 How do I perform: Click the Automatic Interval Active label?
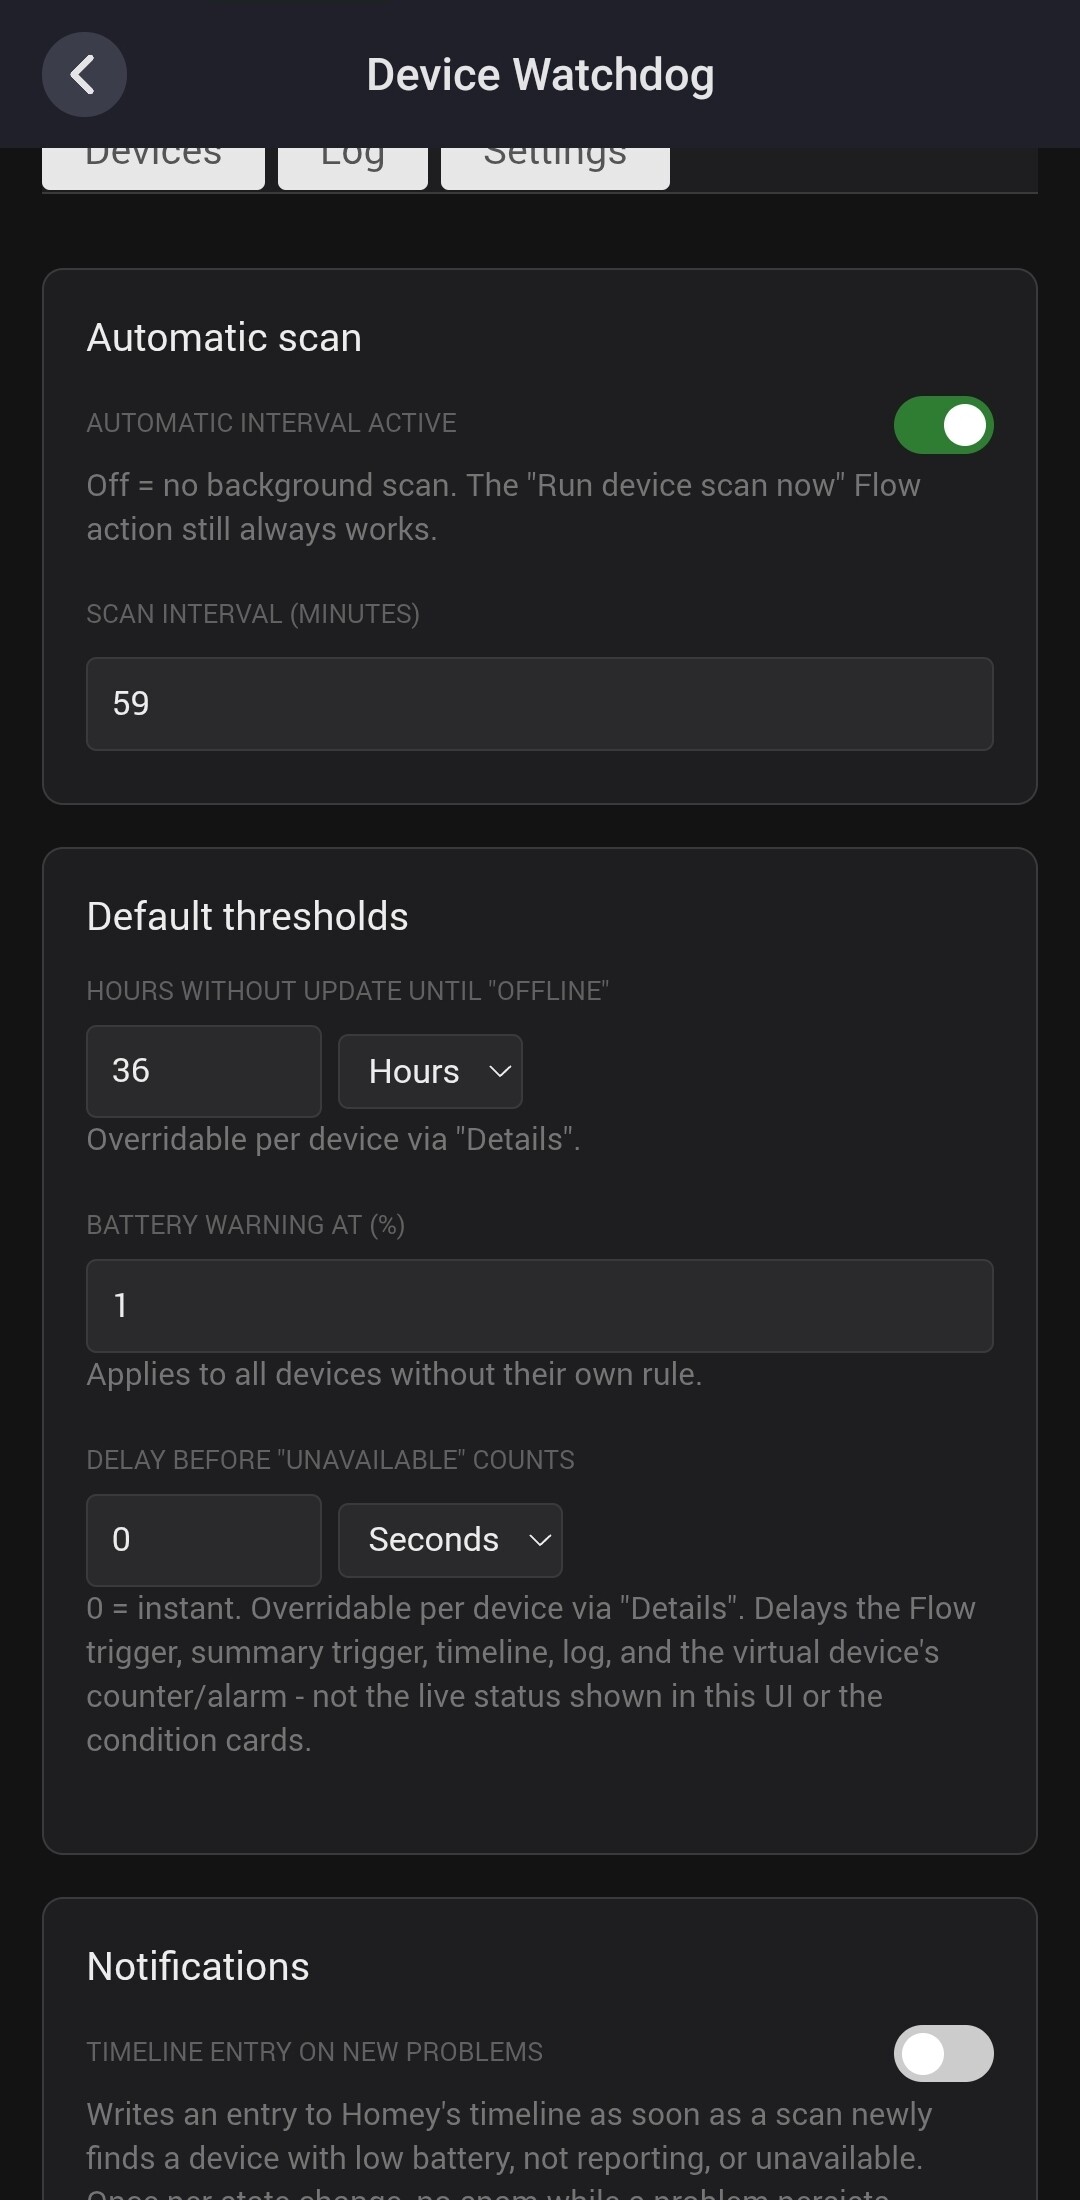271,423
